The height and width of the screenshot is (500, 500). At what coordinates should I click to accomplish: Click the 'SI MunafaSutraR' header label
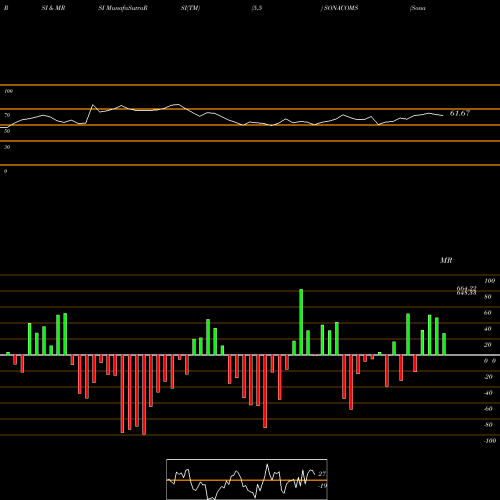[123, 8]
